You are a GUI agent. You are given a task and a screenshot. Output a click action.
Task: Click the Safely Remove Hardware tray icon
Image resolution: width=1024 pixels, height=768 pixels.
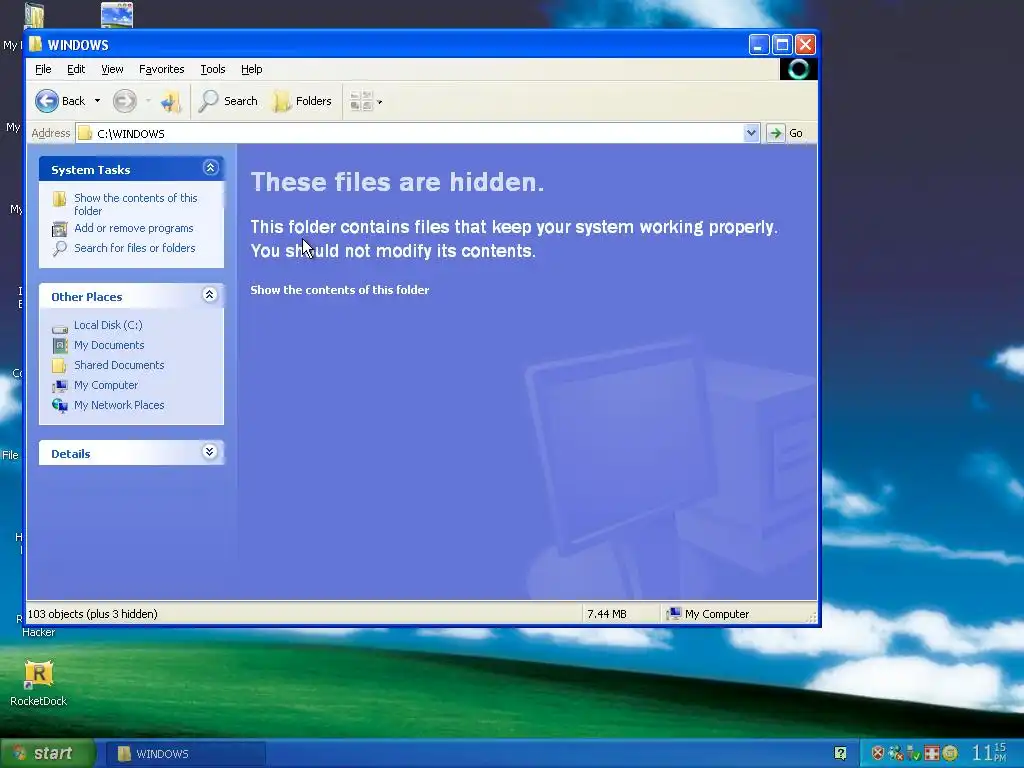[x=914, y=754]
